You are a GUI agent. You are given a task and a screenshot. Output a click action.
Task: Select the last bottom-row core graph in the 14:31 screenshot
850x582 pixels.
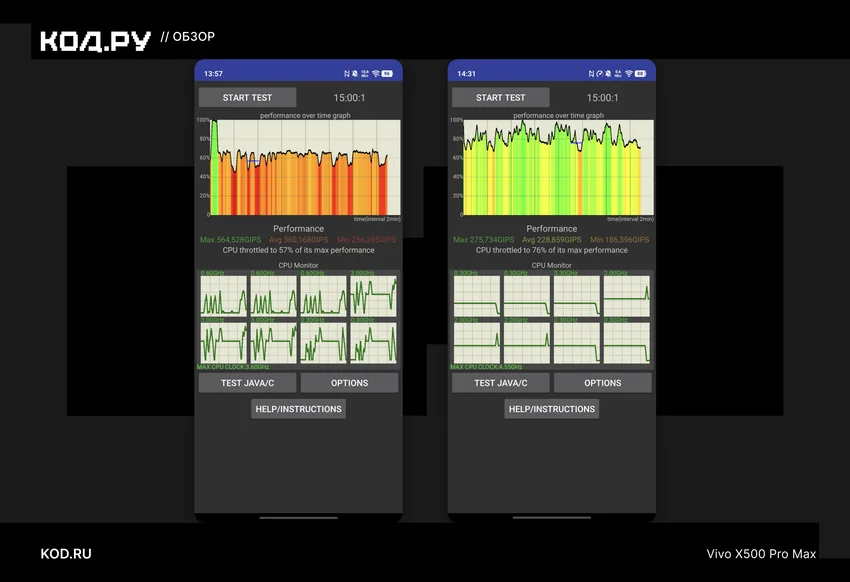point(627,343)
